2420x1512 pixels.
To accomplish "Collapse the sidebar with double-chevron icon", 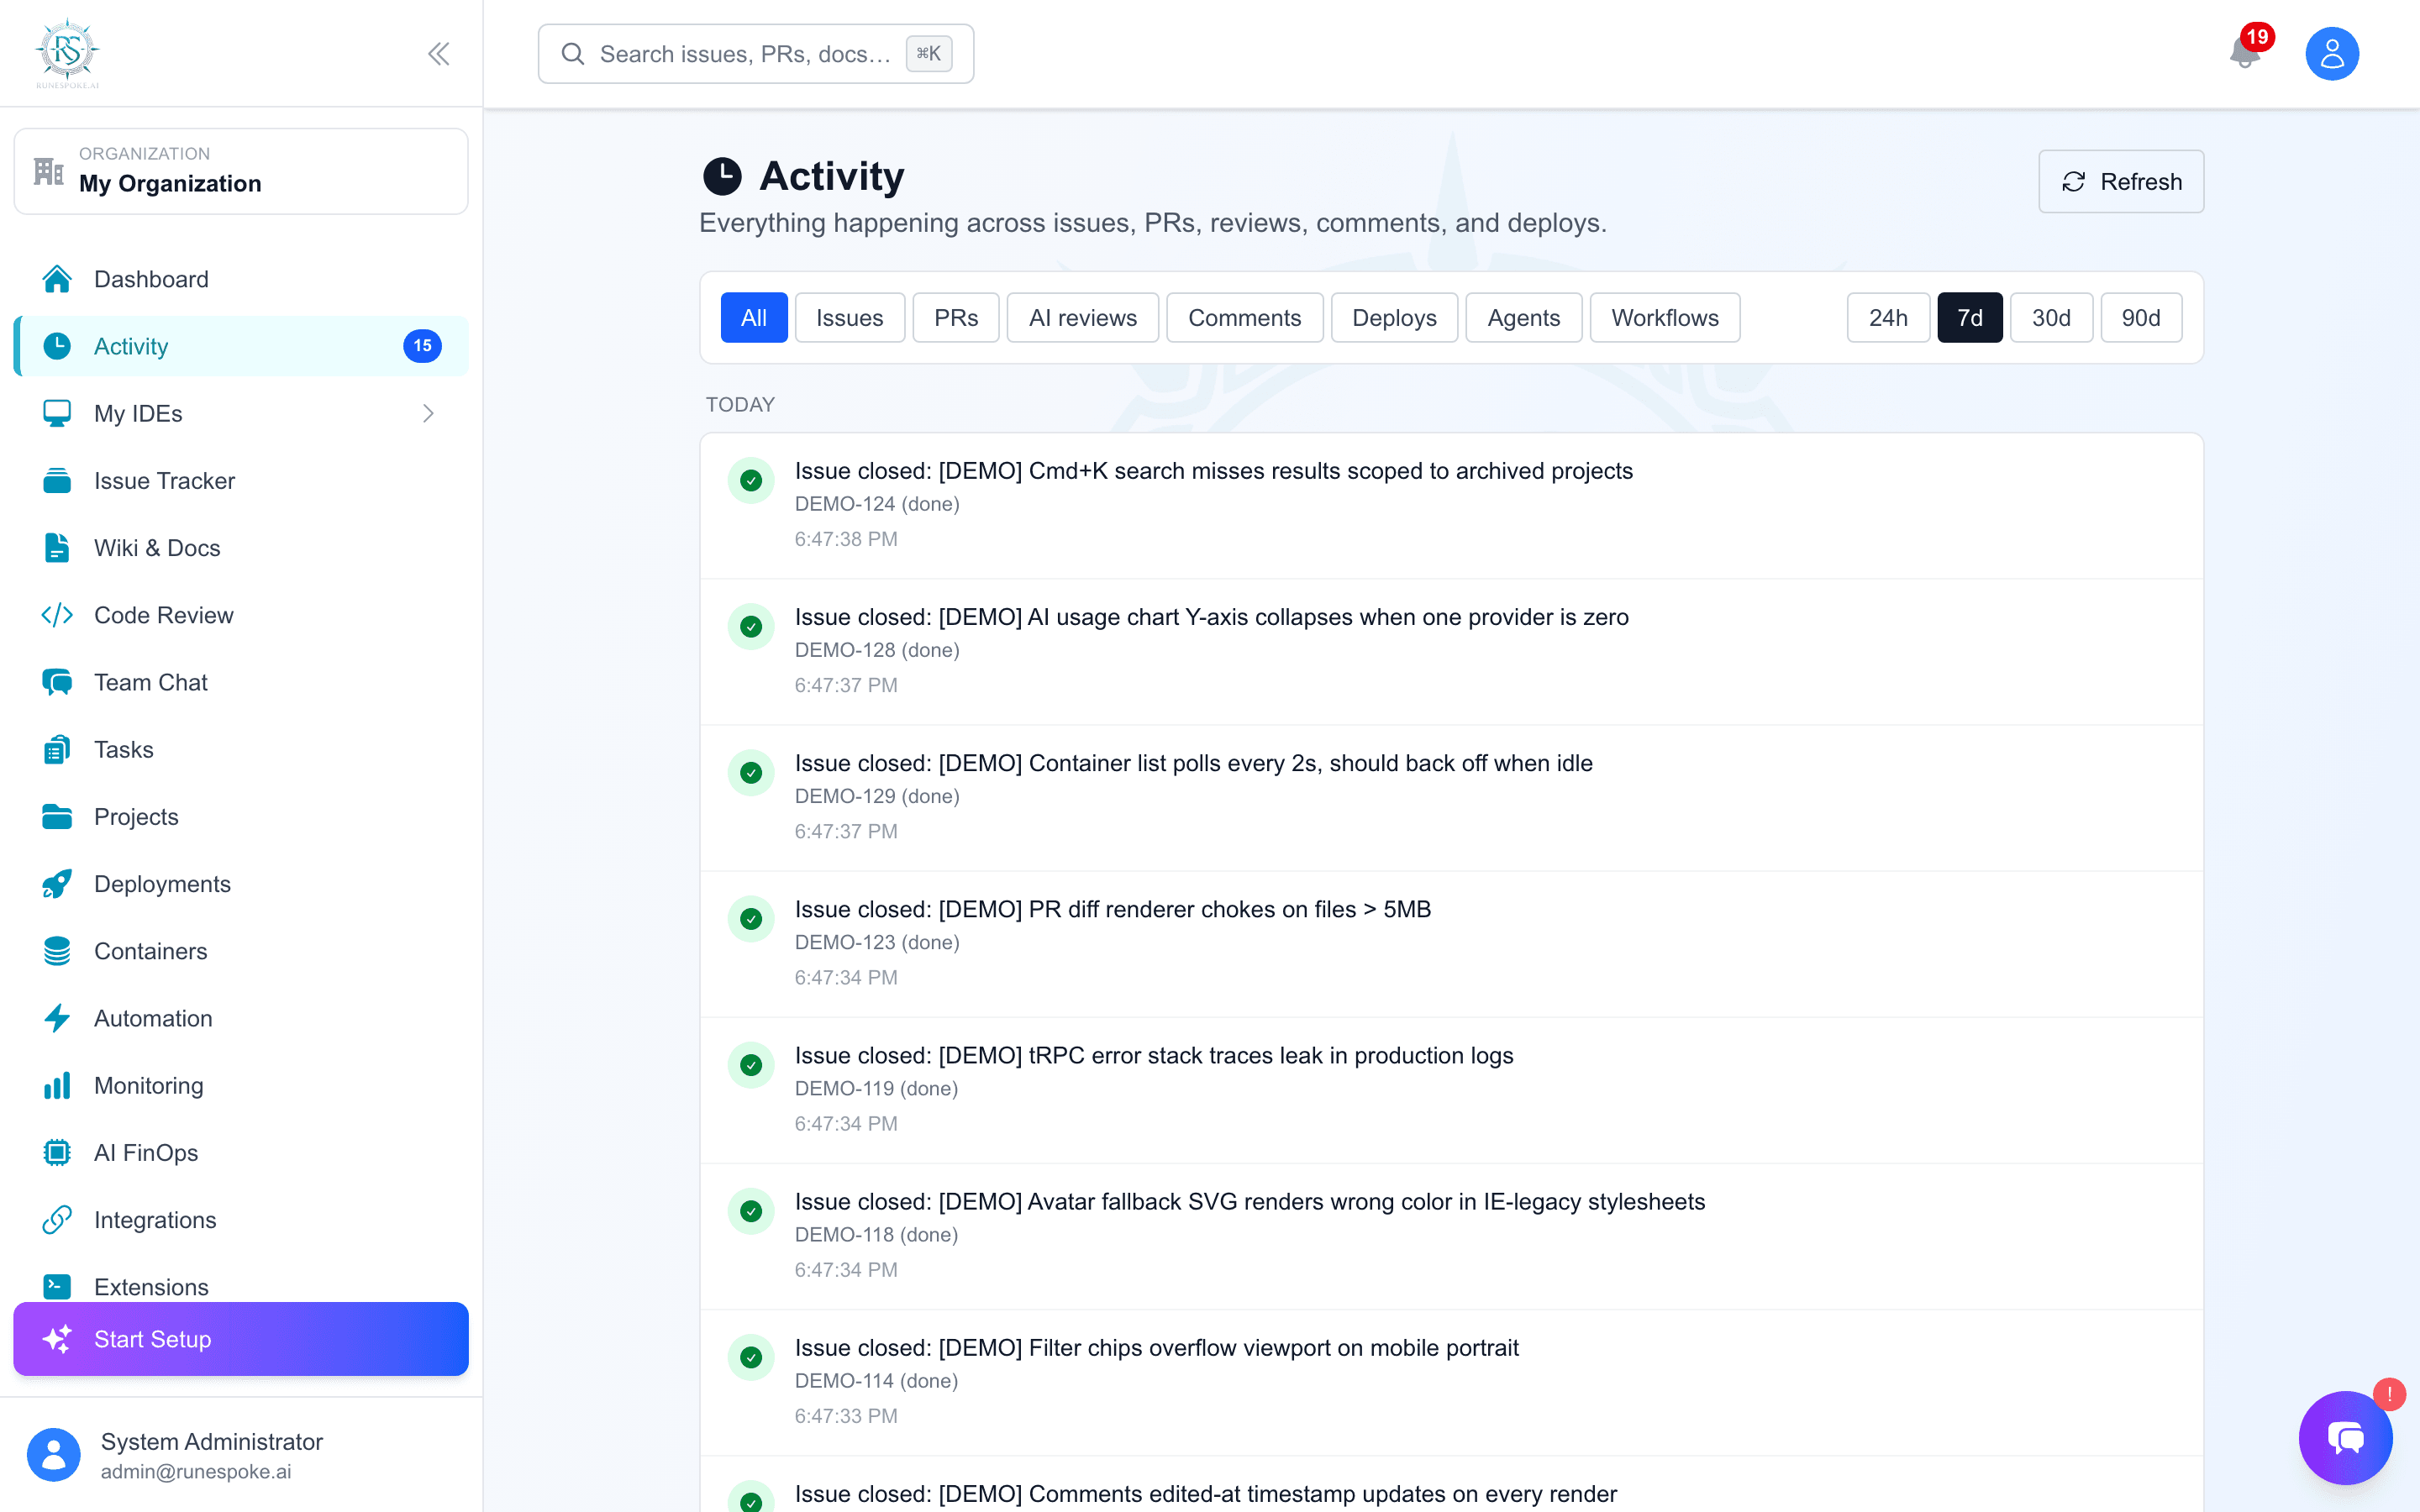I will 438,54.
